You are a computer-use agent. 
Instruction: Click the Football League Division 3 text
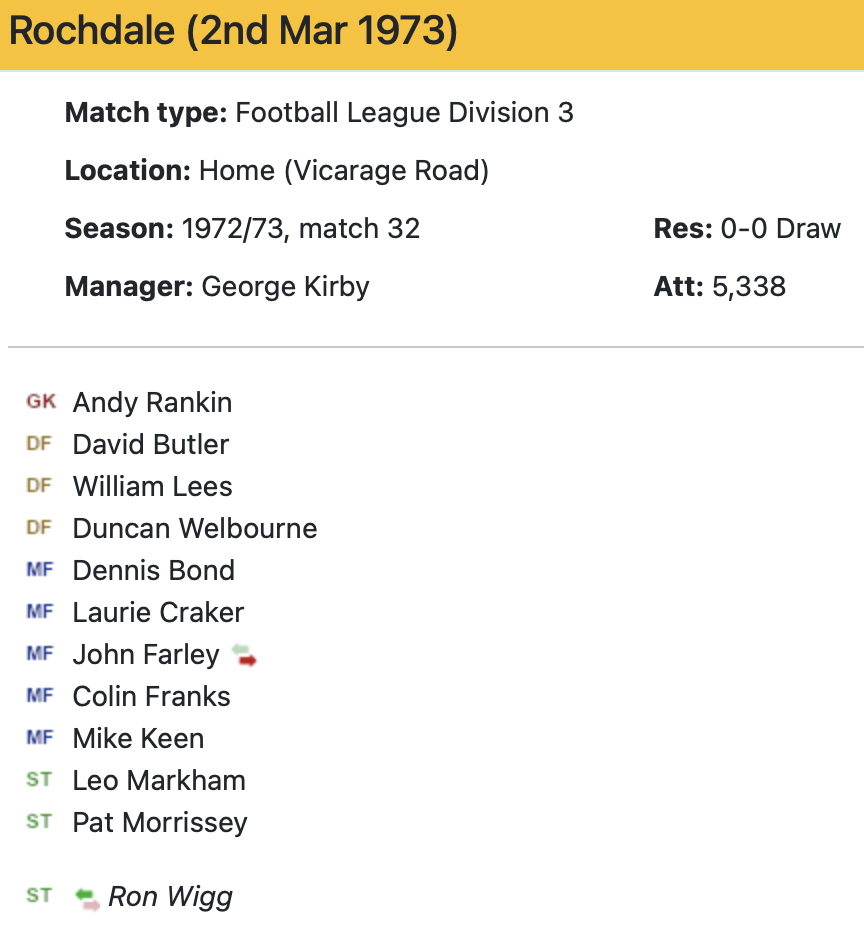(404, 112)
